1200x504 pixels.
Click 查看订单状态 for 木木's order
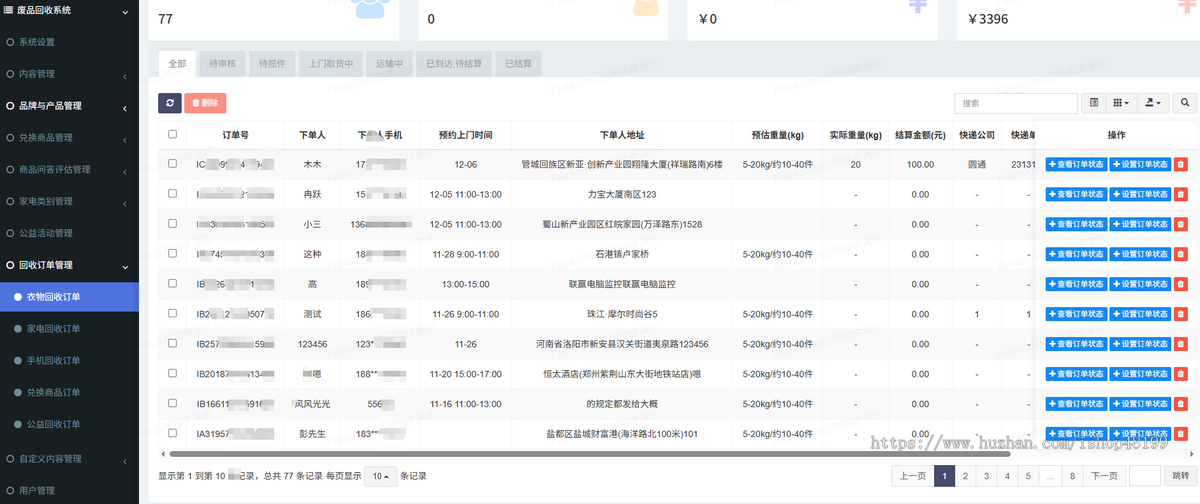pos(1077,165)
